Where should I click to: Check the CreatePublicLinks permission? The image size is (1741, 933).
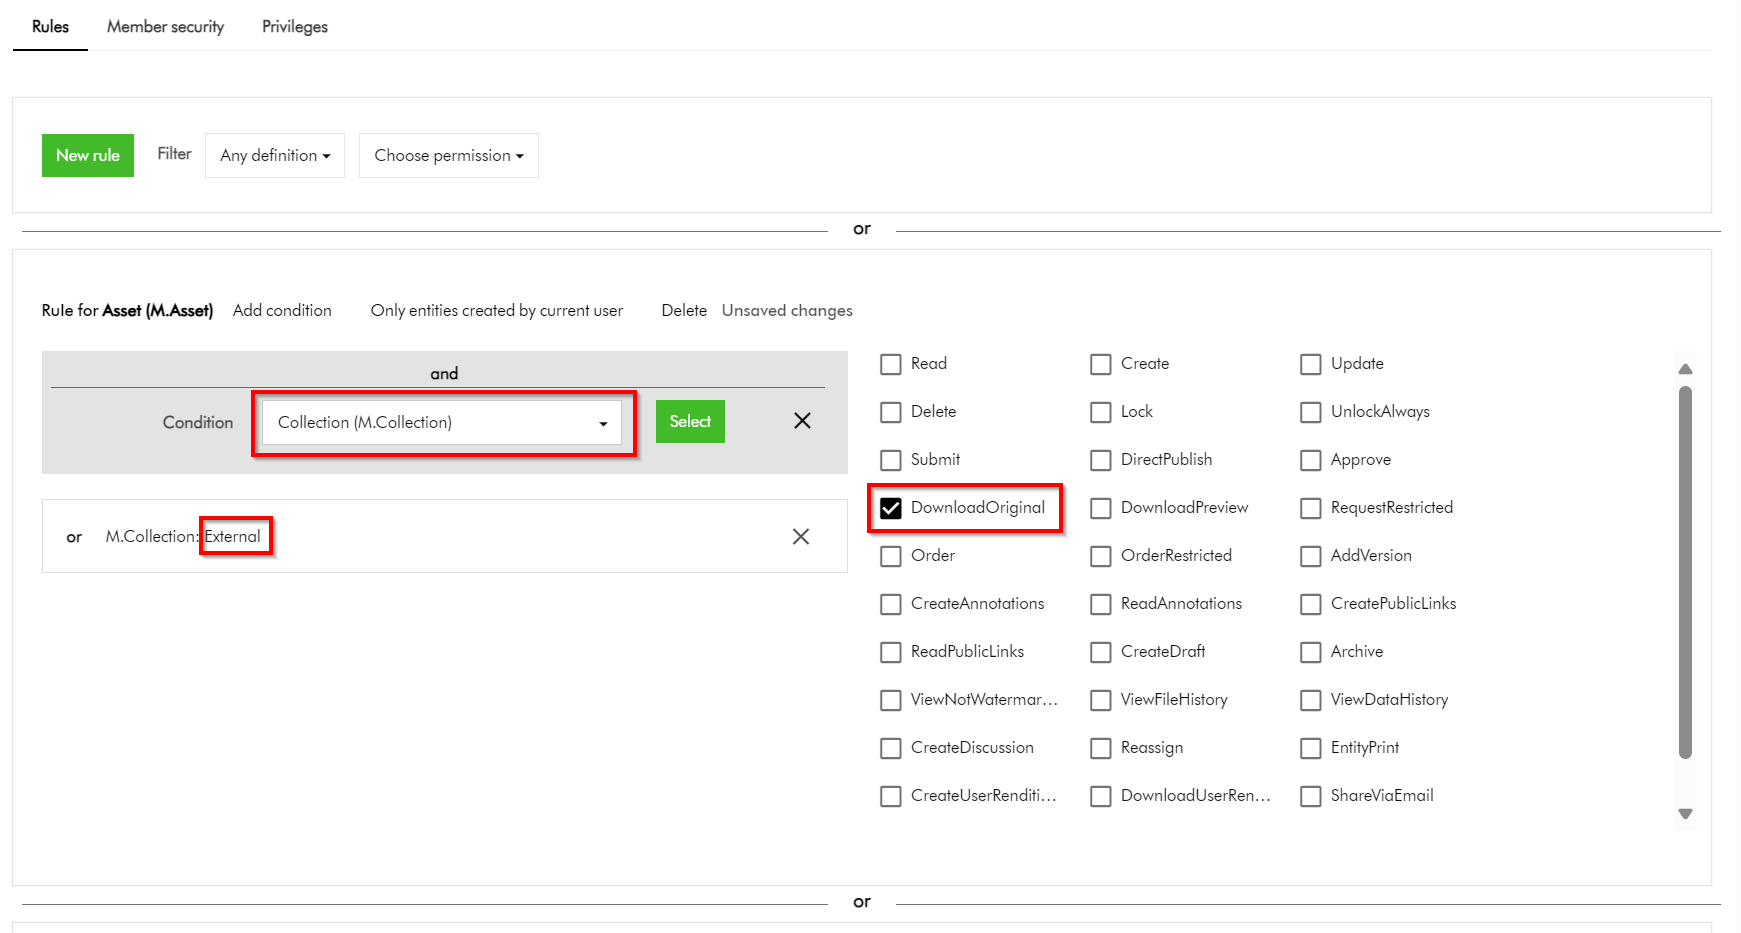pos(1311,604)
